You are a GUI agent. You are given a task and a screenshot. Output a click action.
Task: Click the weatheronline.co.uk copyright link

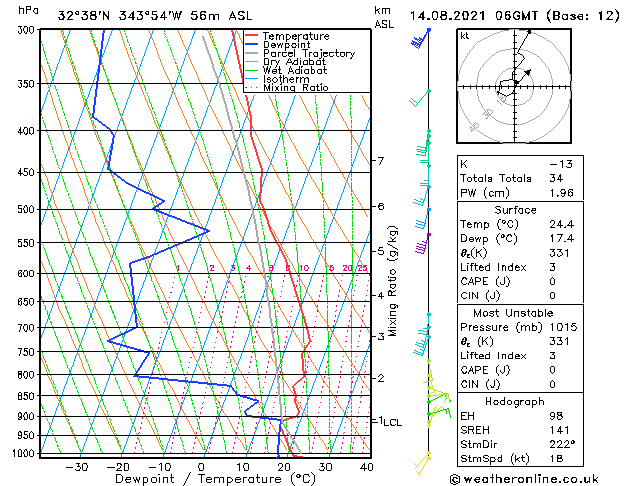[x=524, y=479]
